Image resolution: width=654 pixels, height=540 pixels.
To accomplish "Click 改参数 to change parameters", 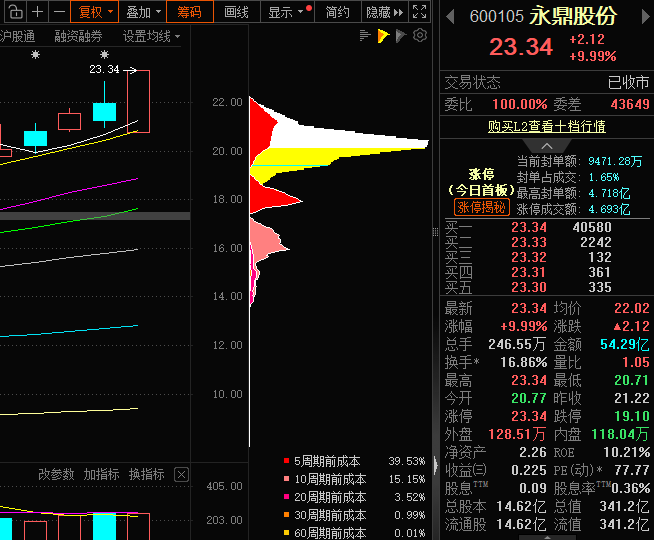I will (x=56, y=474).
